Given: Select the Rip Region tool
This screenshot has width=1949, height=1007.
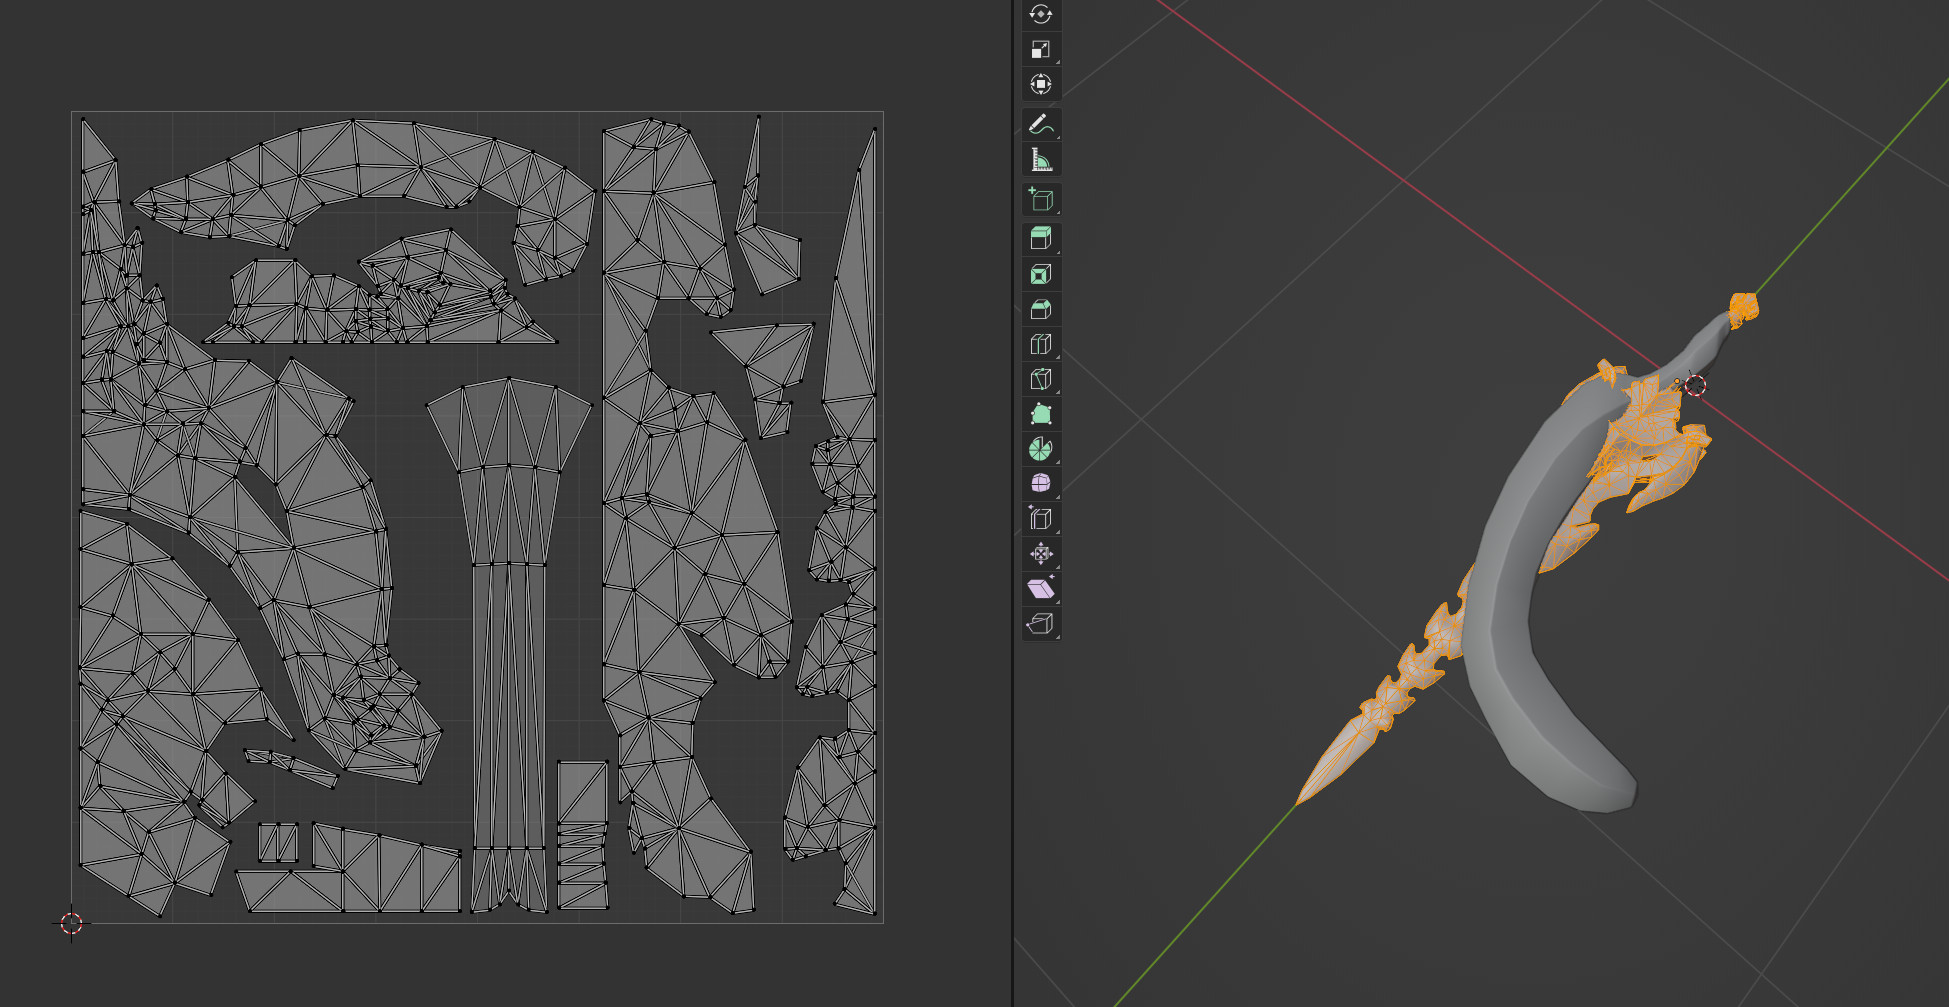Looking at the screenshot, I should [1040, 624].
